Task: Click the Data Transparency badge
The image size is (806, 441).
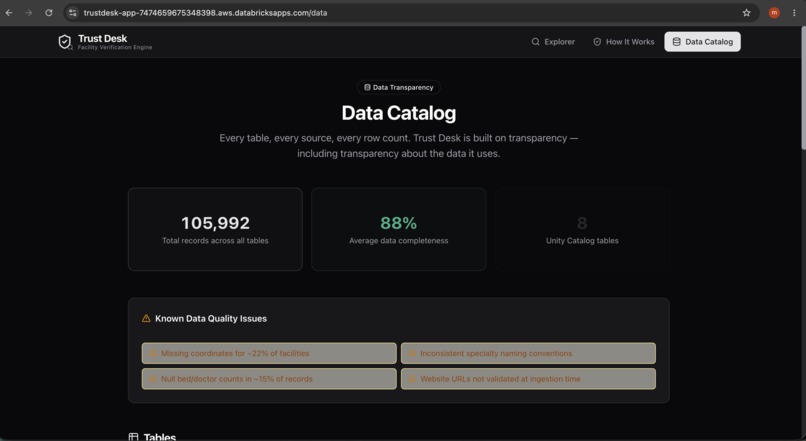Action: (x=398, y=87)
